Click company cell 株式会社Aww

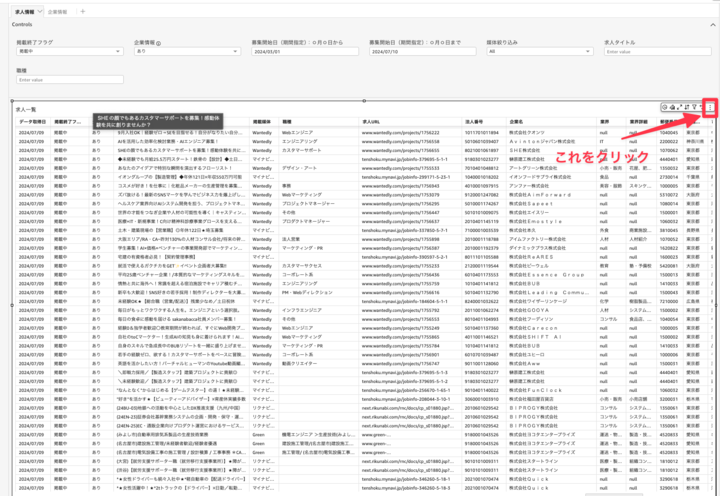(525, 364)
